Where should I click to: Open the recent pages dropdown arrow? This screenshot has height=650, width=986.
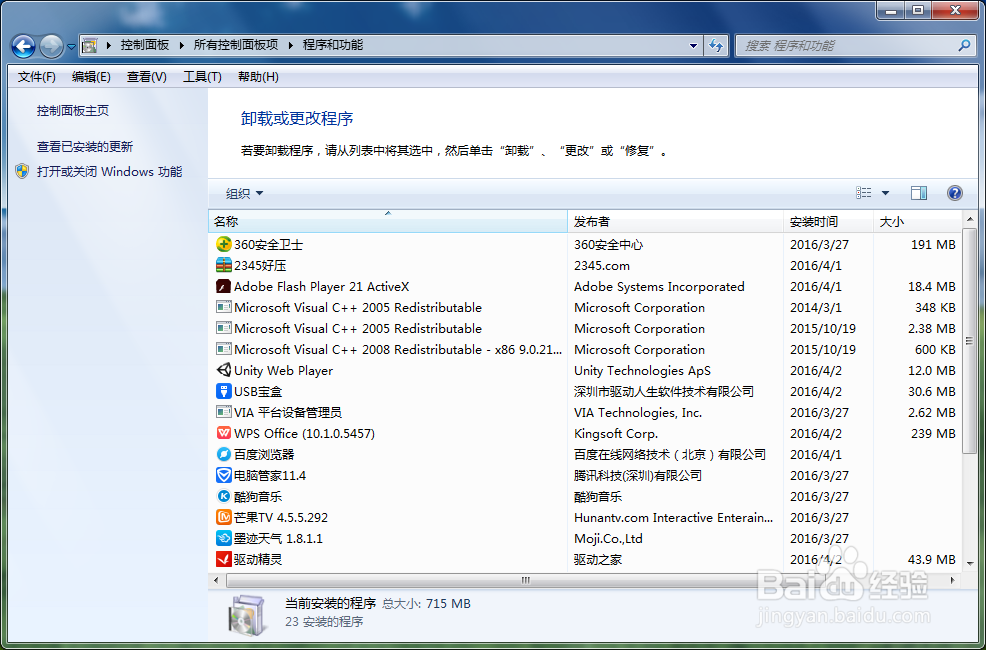point(70,47)
